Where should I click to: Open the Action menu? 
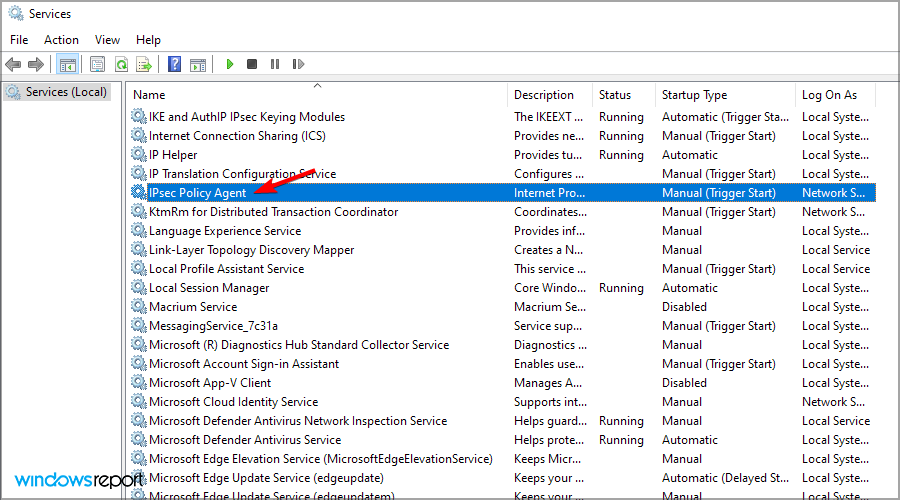coord(61,40)
